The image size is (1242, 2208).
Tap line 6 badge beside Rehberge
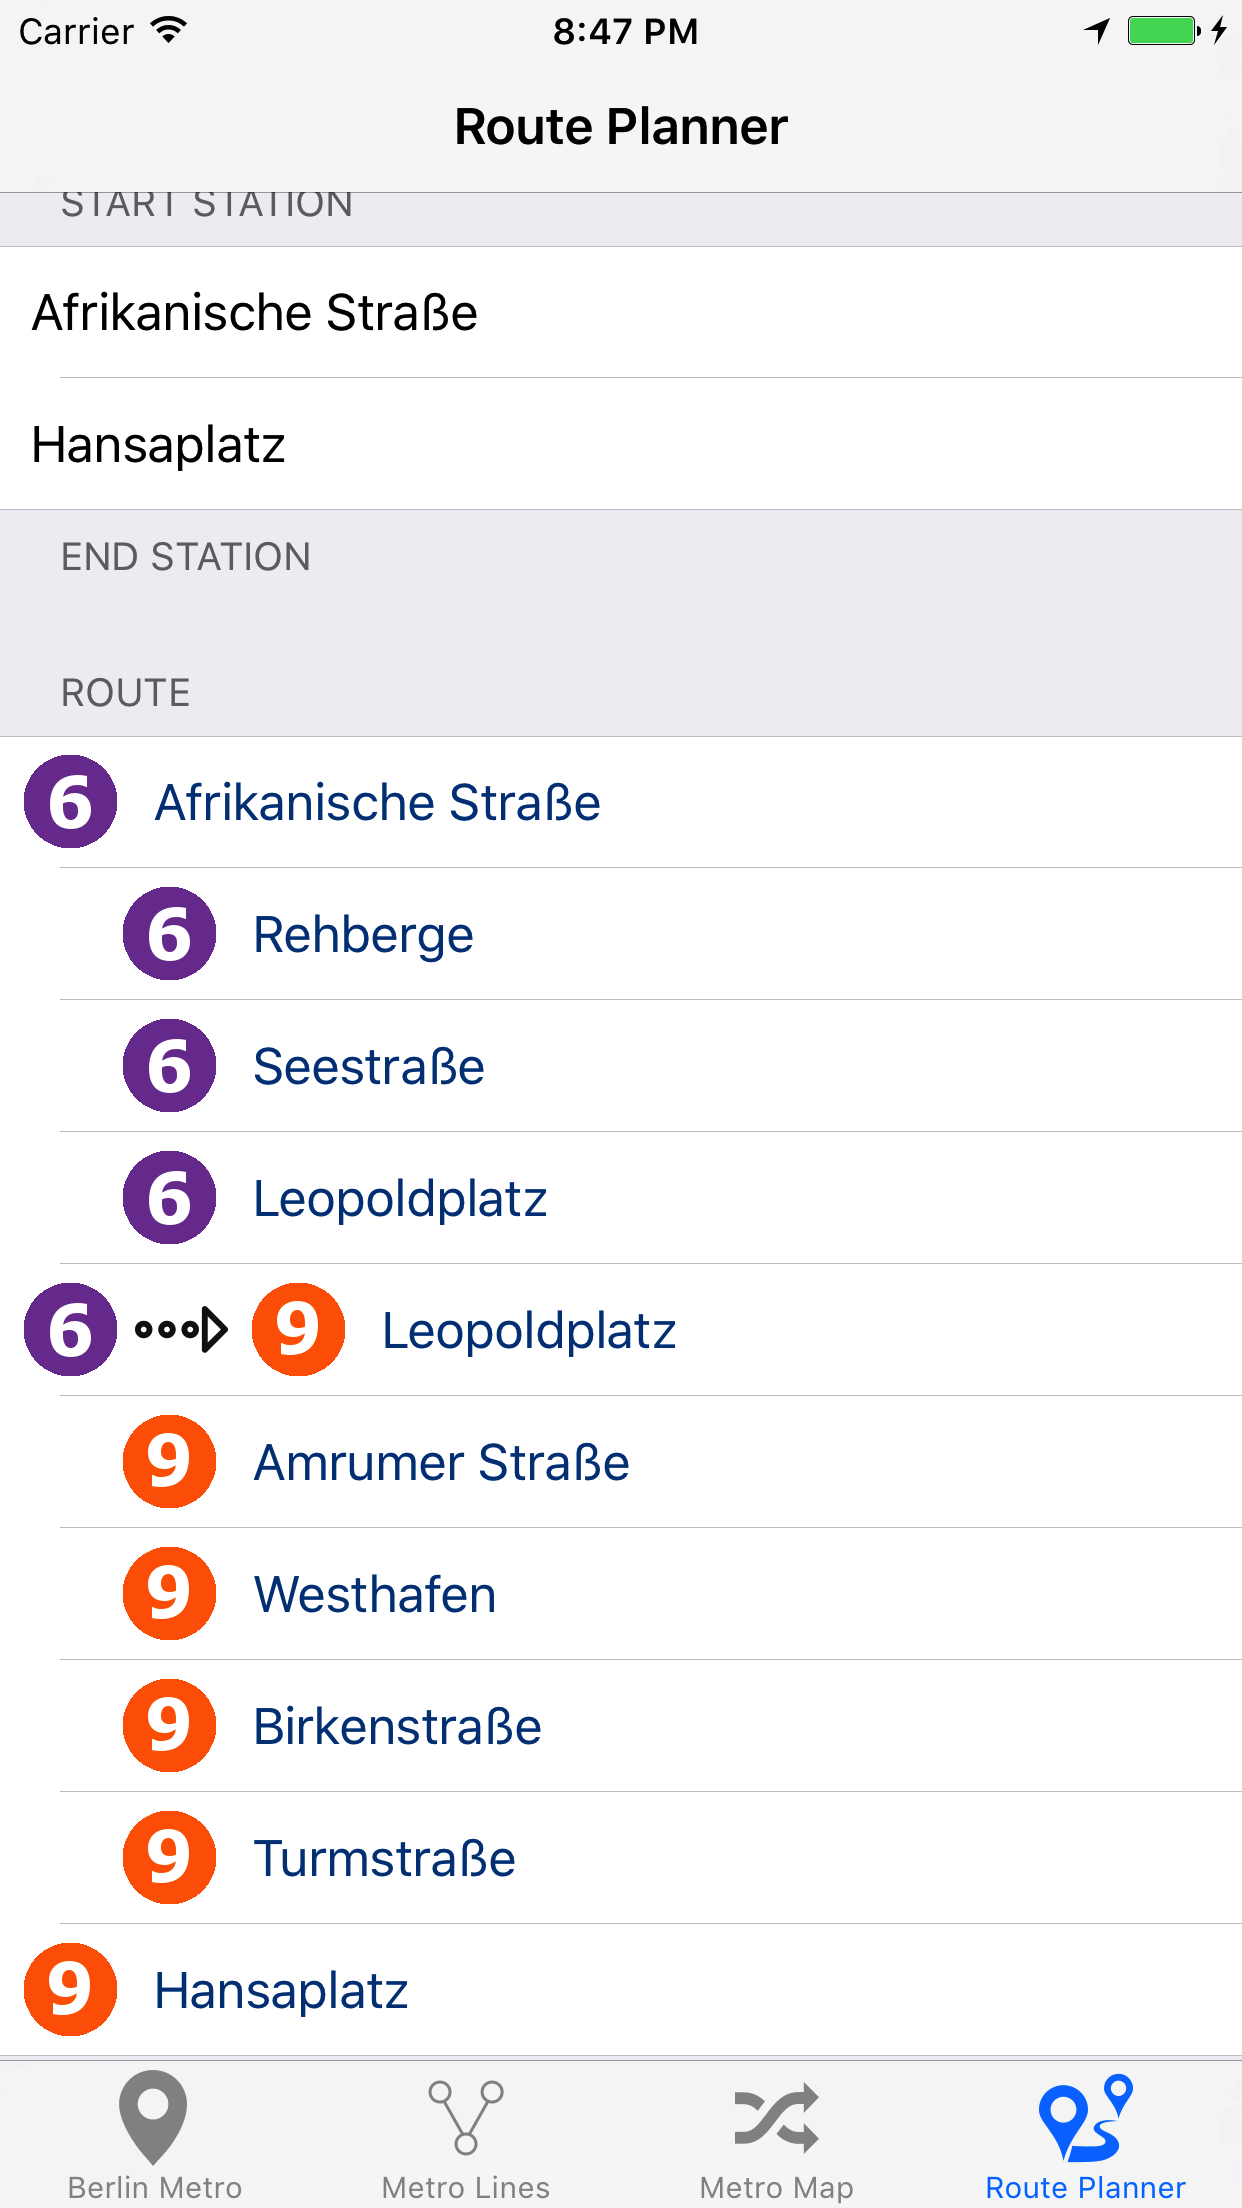pos(169,934)
